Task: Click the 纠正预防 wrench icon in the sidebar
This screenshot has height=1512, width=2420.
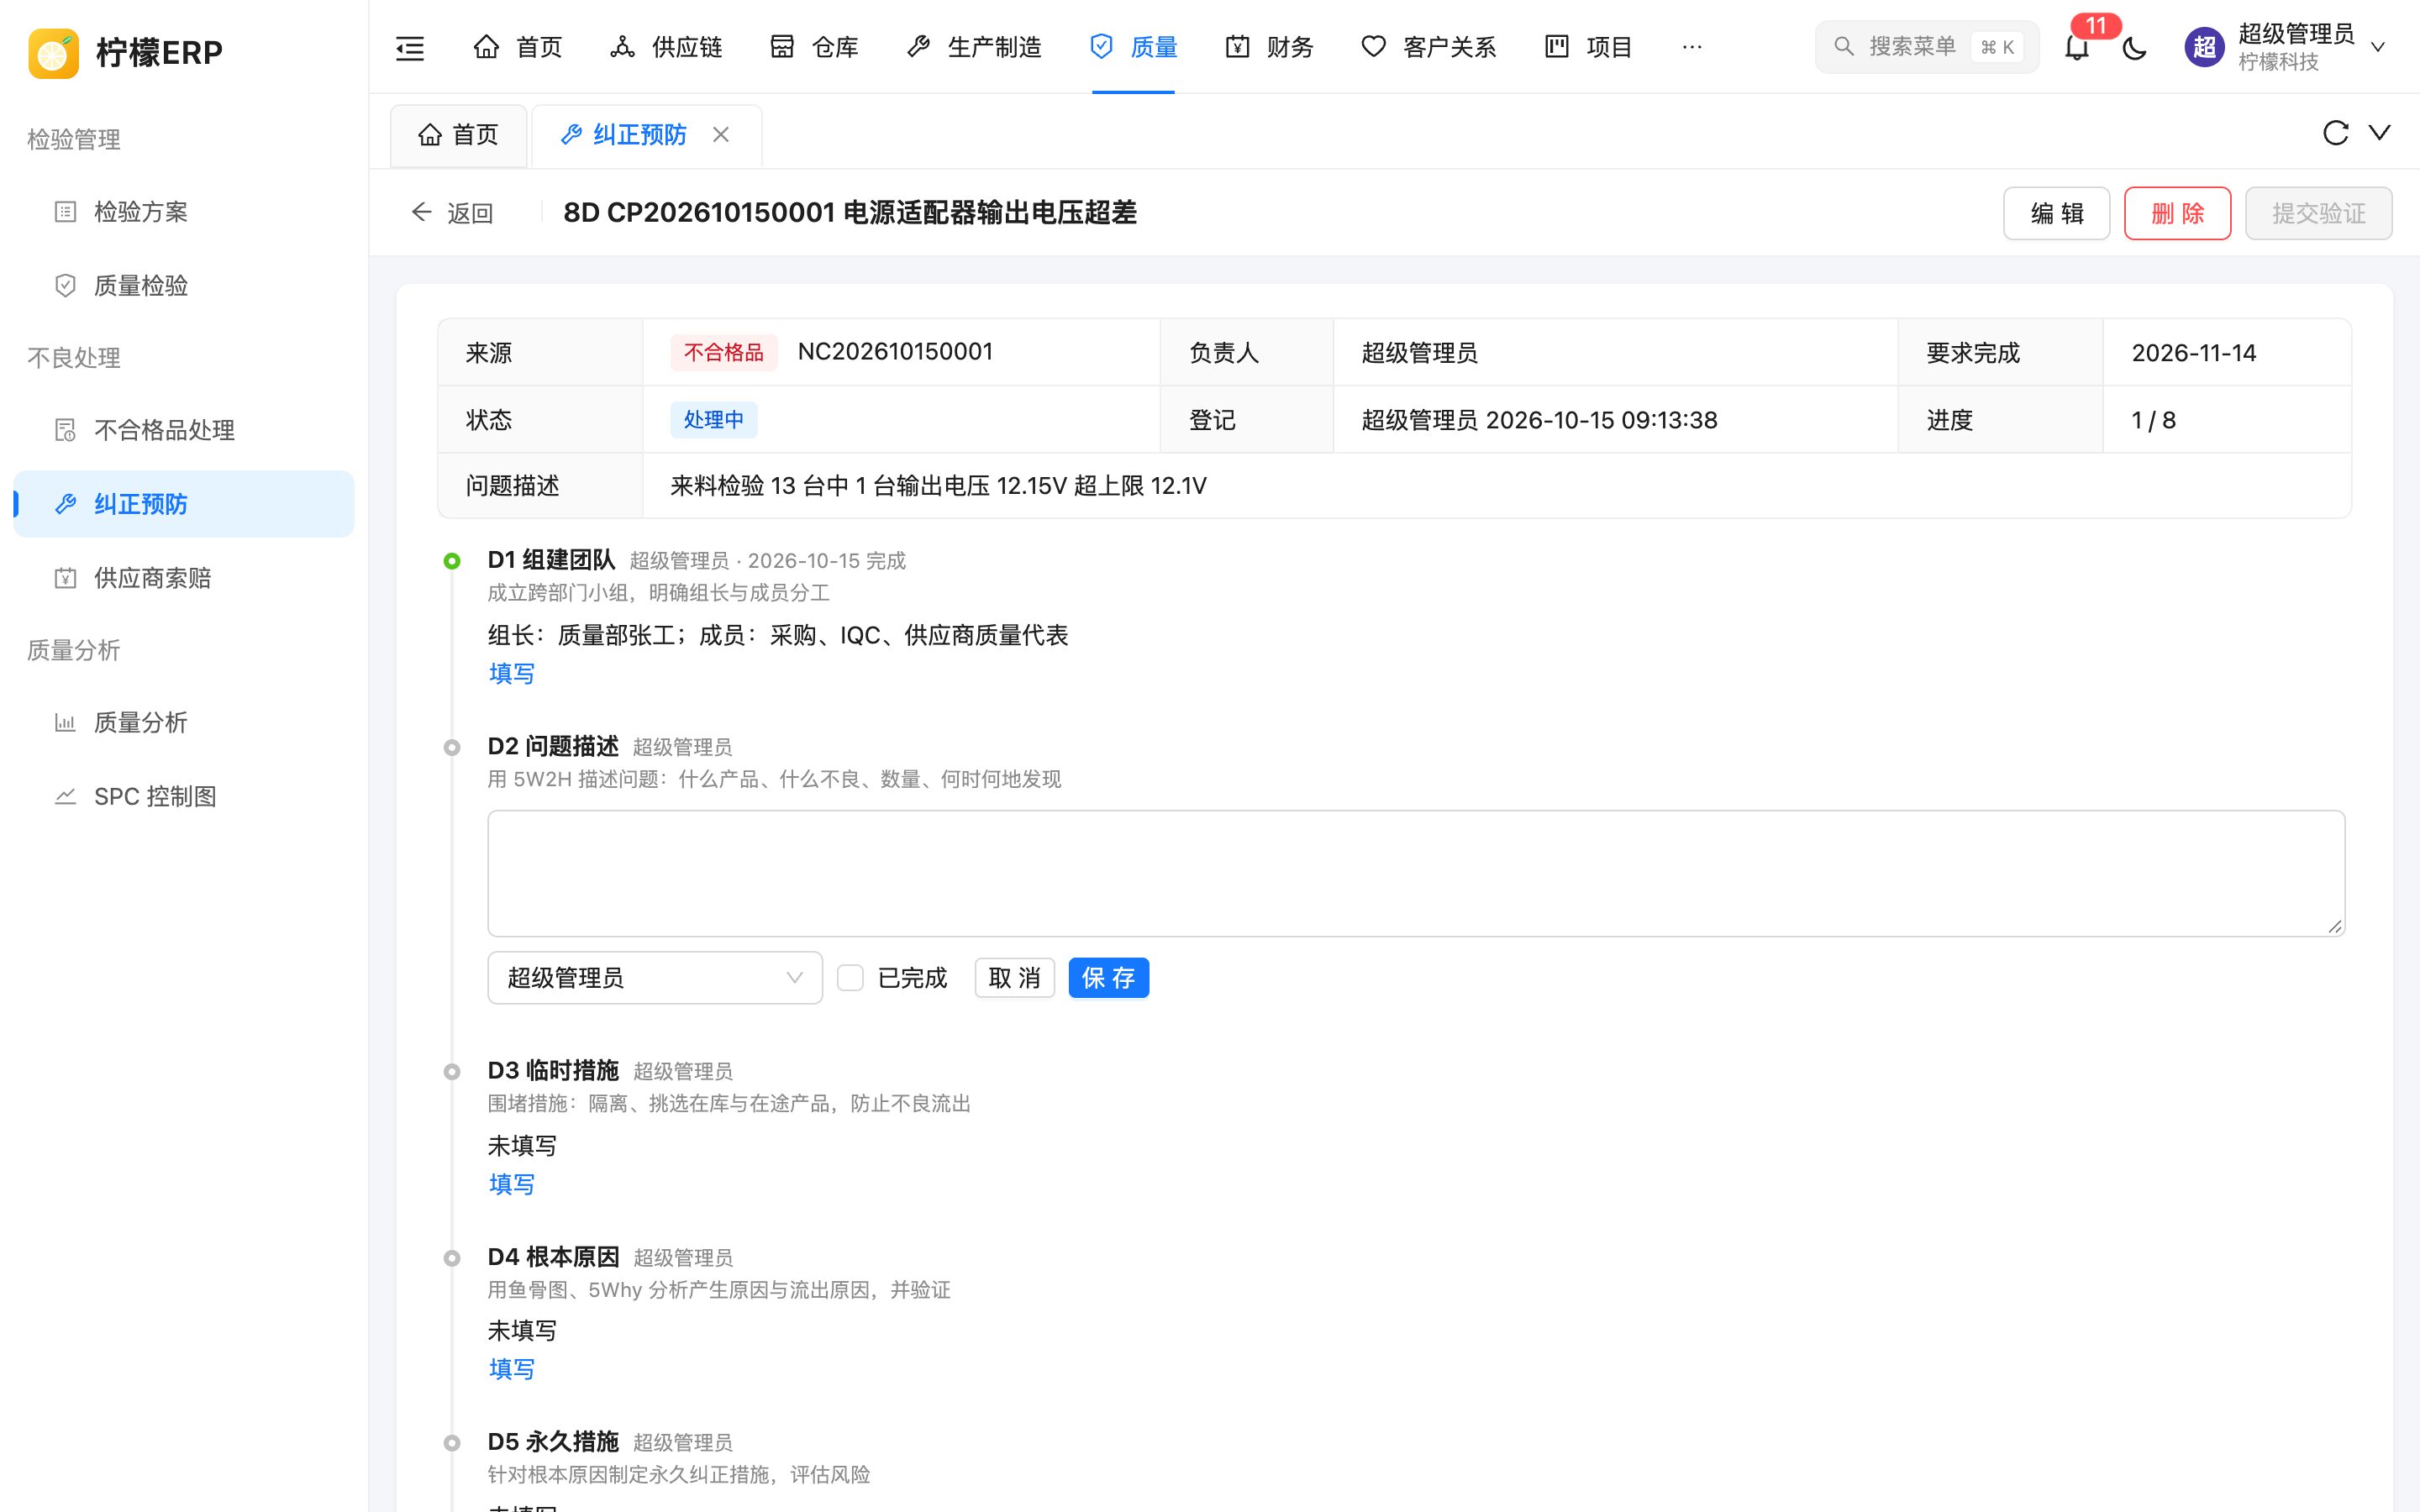Action: tap(65, 504)
